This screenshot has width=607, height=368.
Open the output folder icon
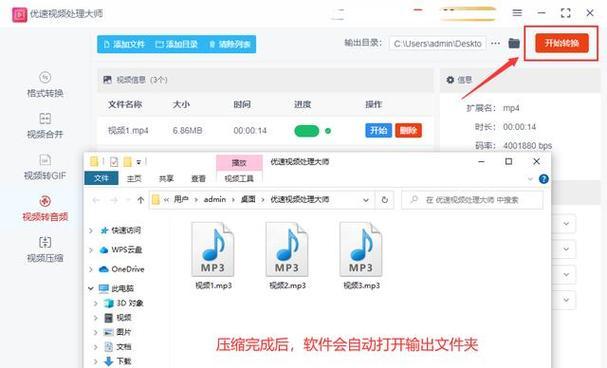point(514,43)
